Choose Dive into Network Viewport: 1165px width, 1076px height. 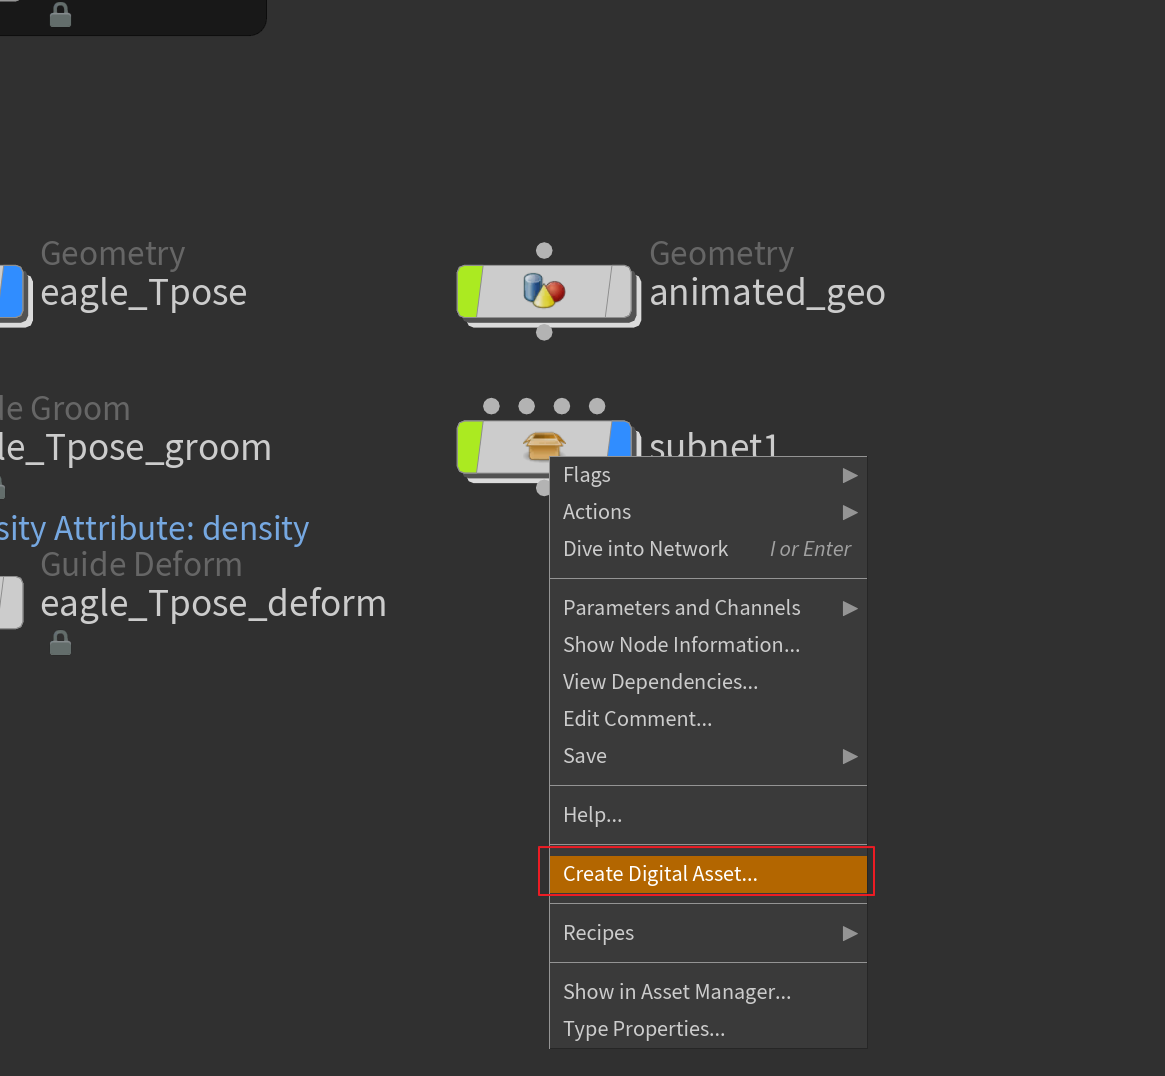point(708,549)
